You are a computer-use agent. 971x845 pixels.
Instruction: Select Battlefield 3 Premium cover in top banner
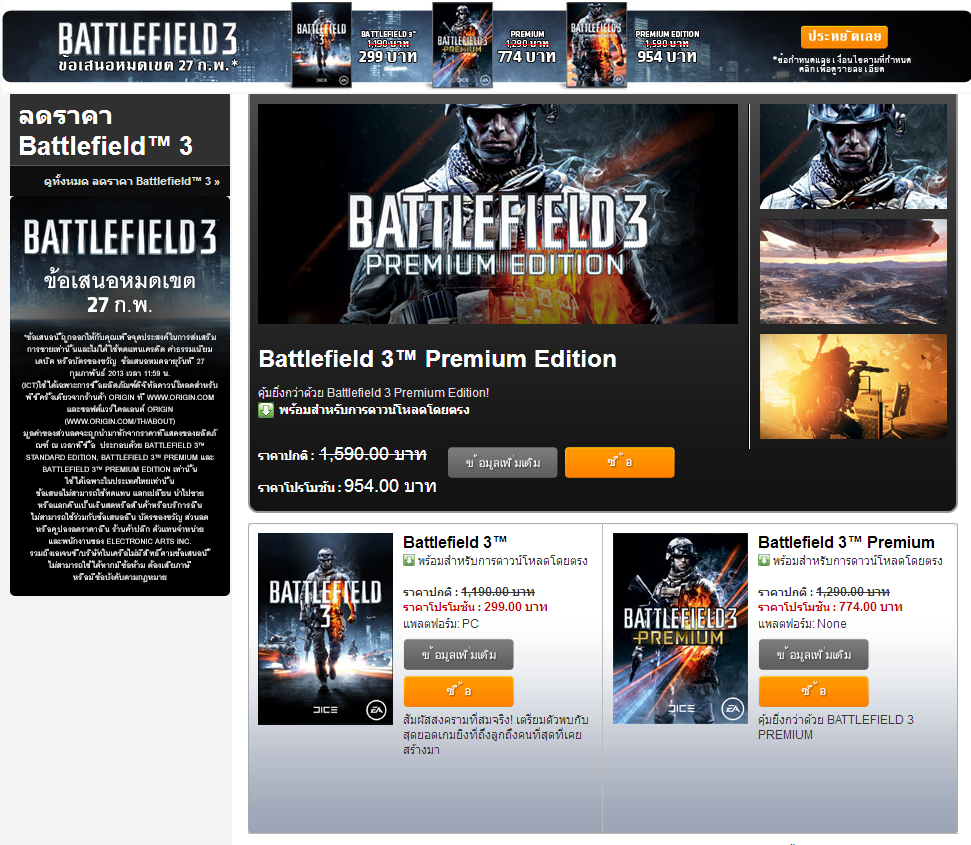(x=462, y=45)
